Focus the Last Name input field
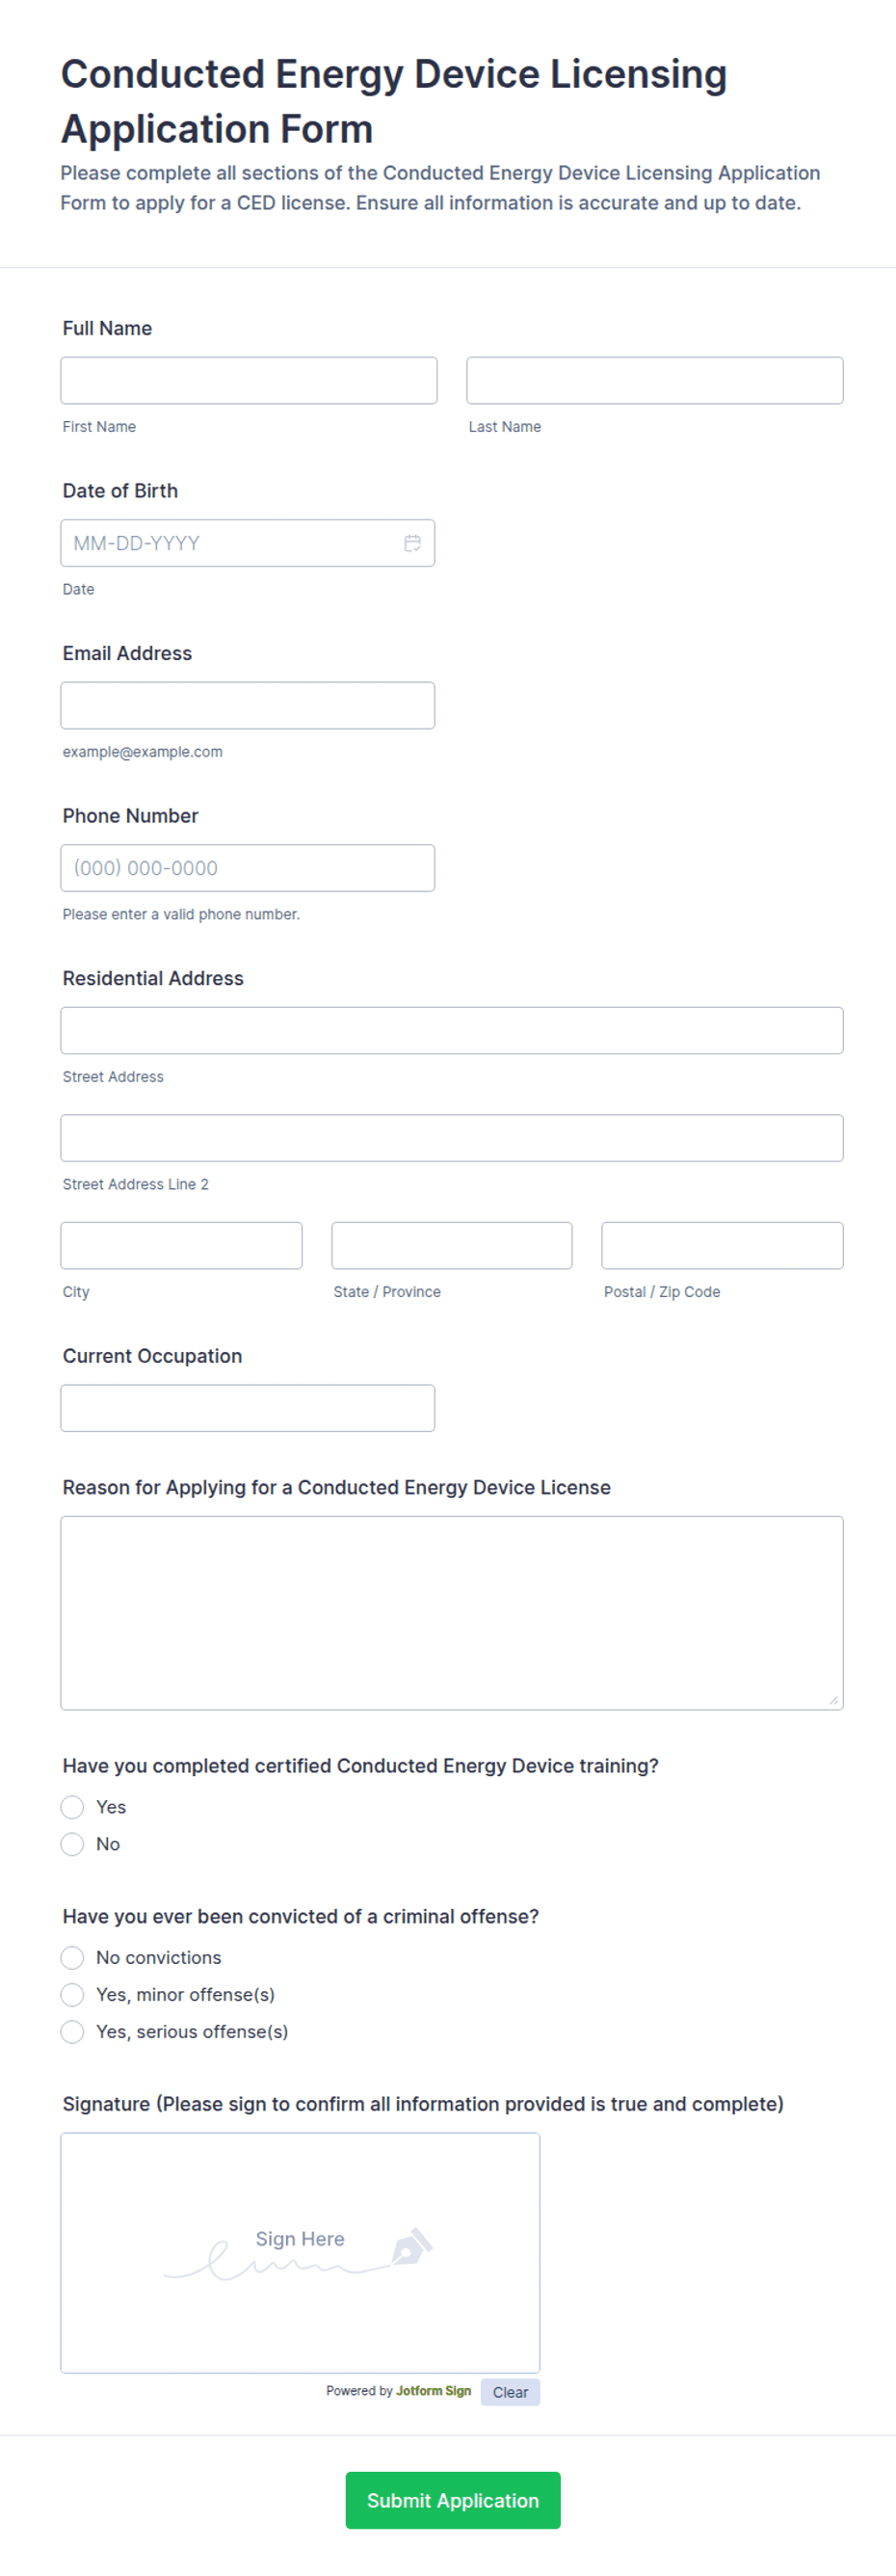This screenshot has width=896, height=2576. click(655, 381)
